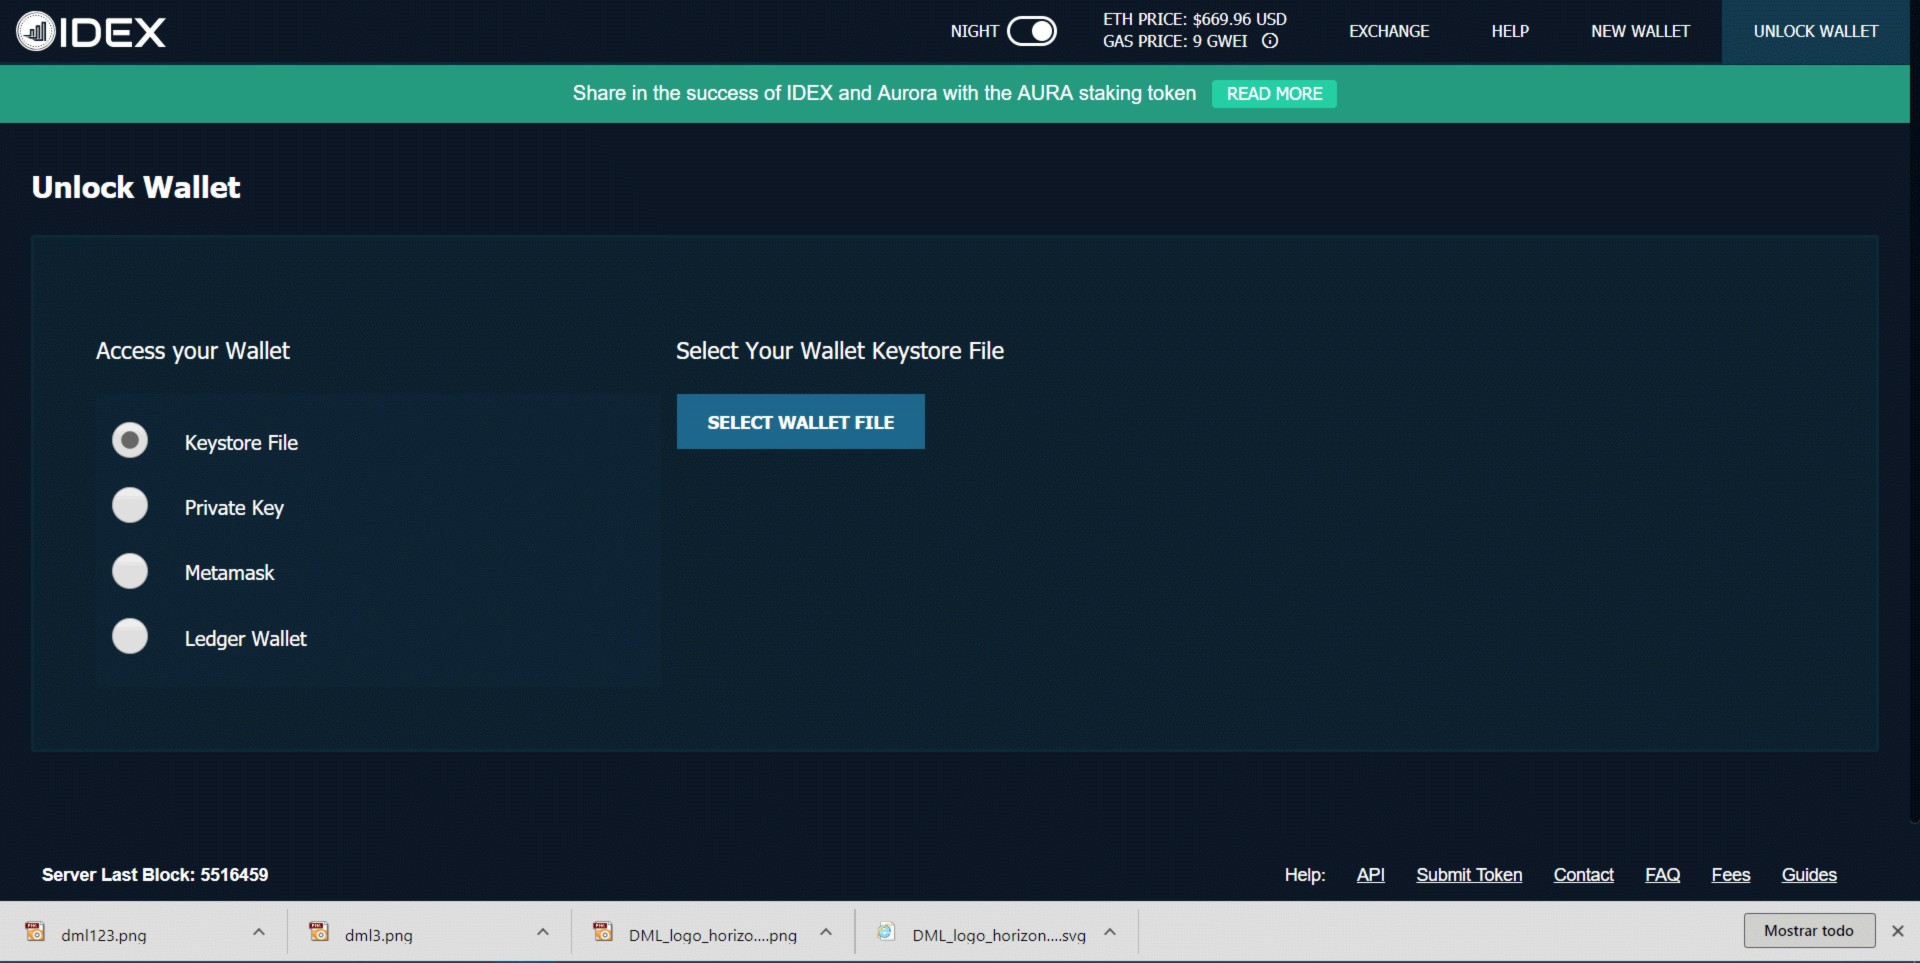
Task: Expand options for DML_logo_horizo....png download
Action: pos(826,932)
